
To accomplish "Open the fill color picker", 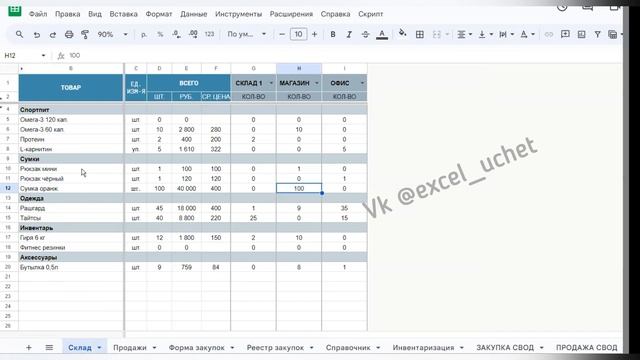I will pos(402,33).
